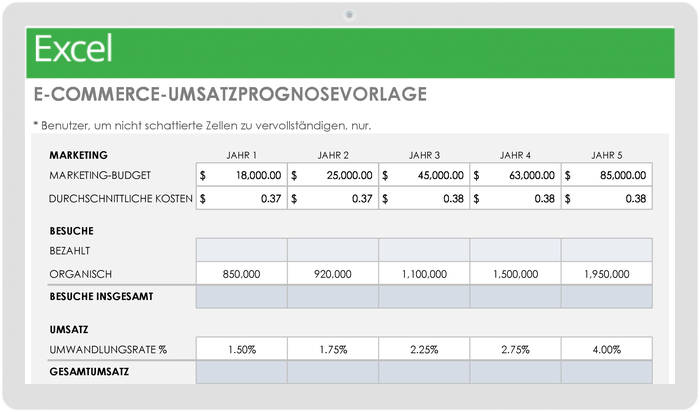Click the GESAMTUMSATZ row label
The image size is (700, 412).
[89, 371]
